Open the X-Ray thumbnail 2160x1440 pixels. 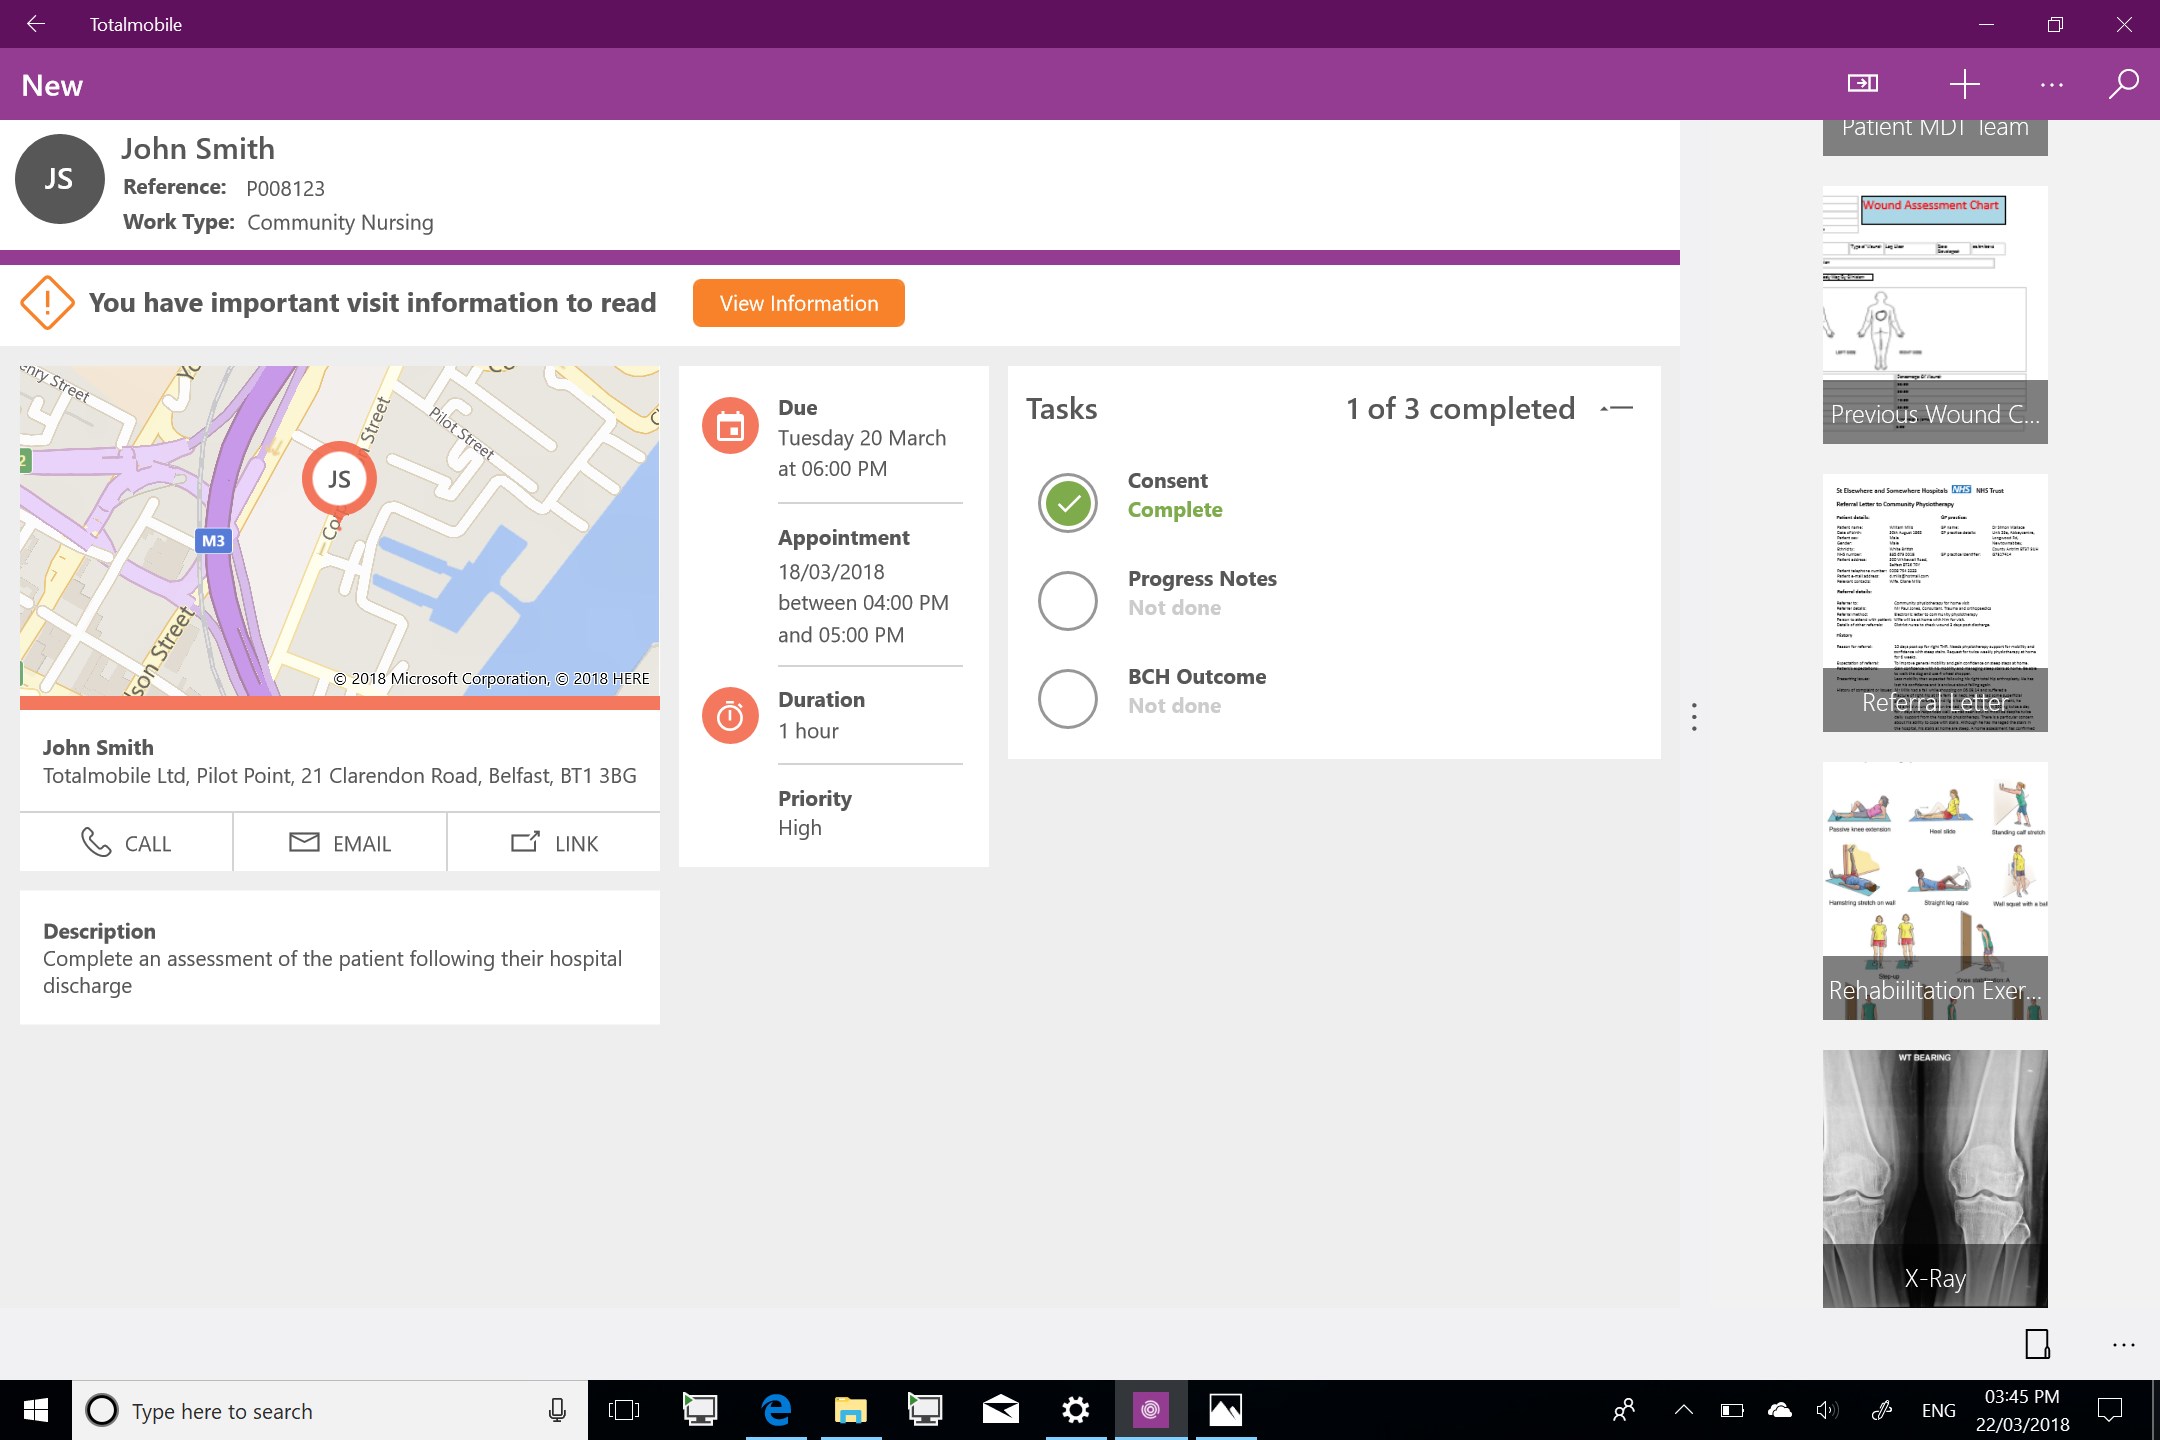pyautogui.click(x=1934, y=1178)
